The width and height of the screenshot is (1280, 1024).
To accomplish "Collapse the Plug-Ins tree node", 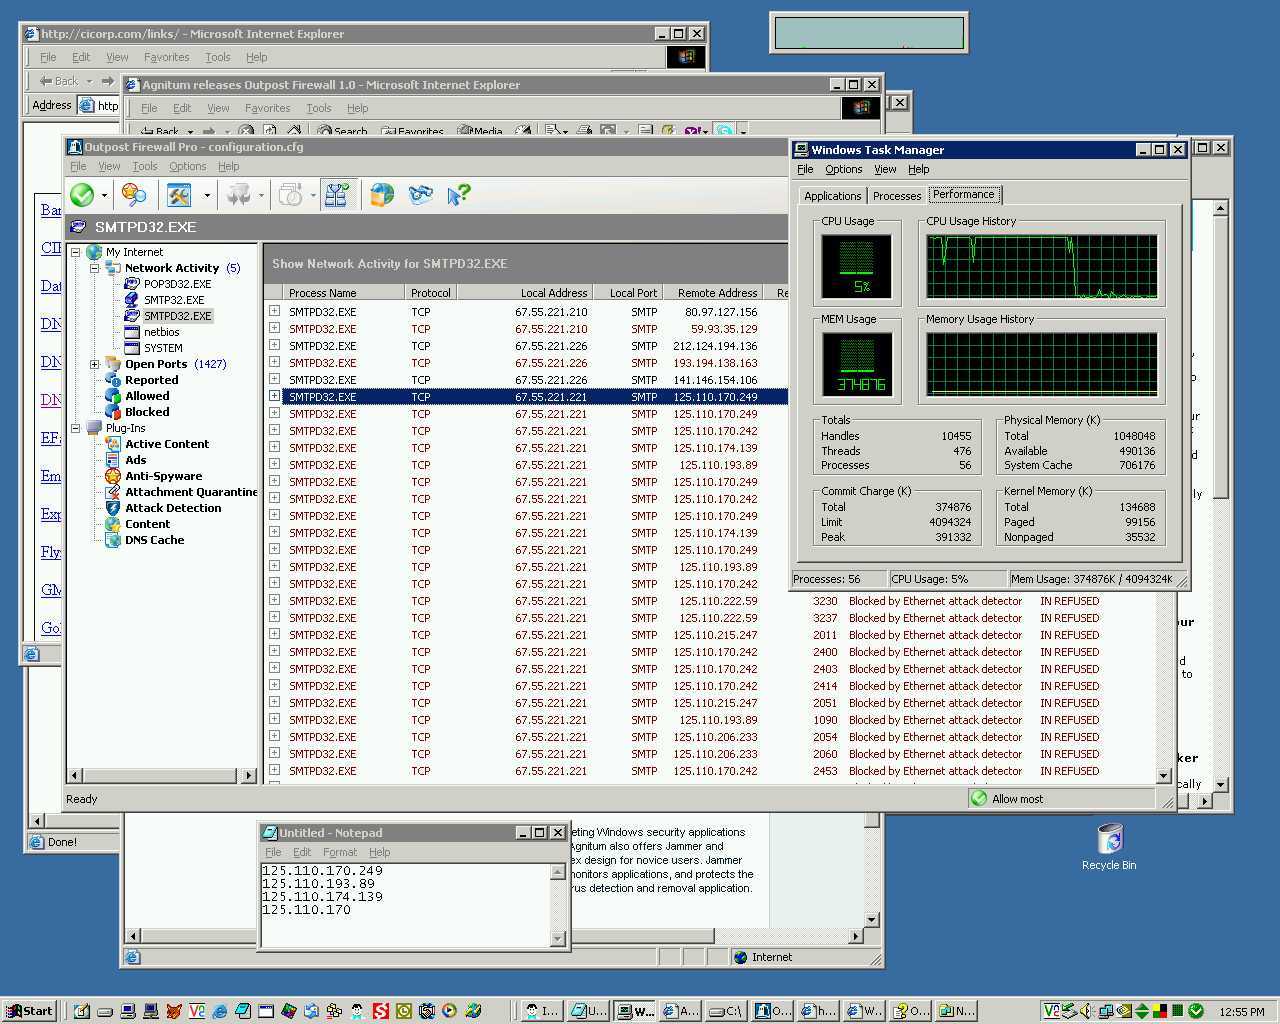I will [75, 428].
